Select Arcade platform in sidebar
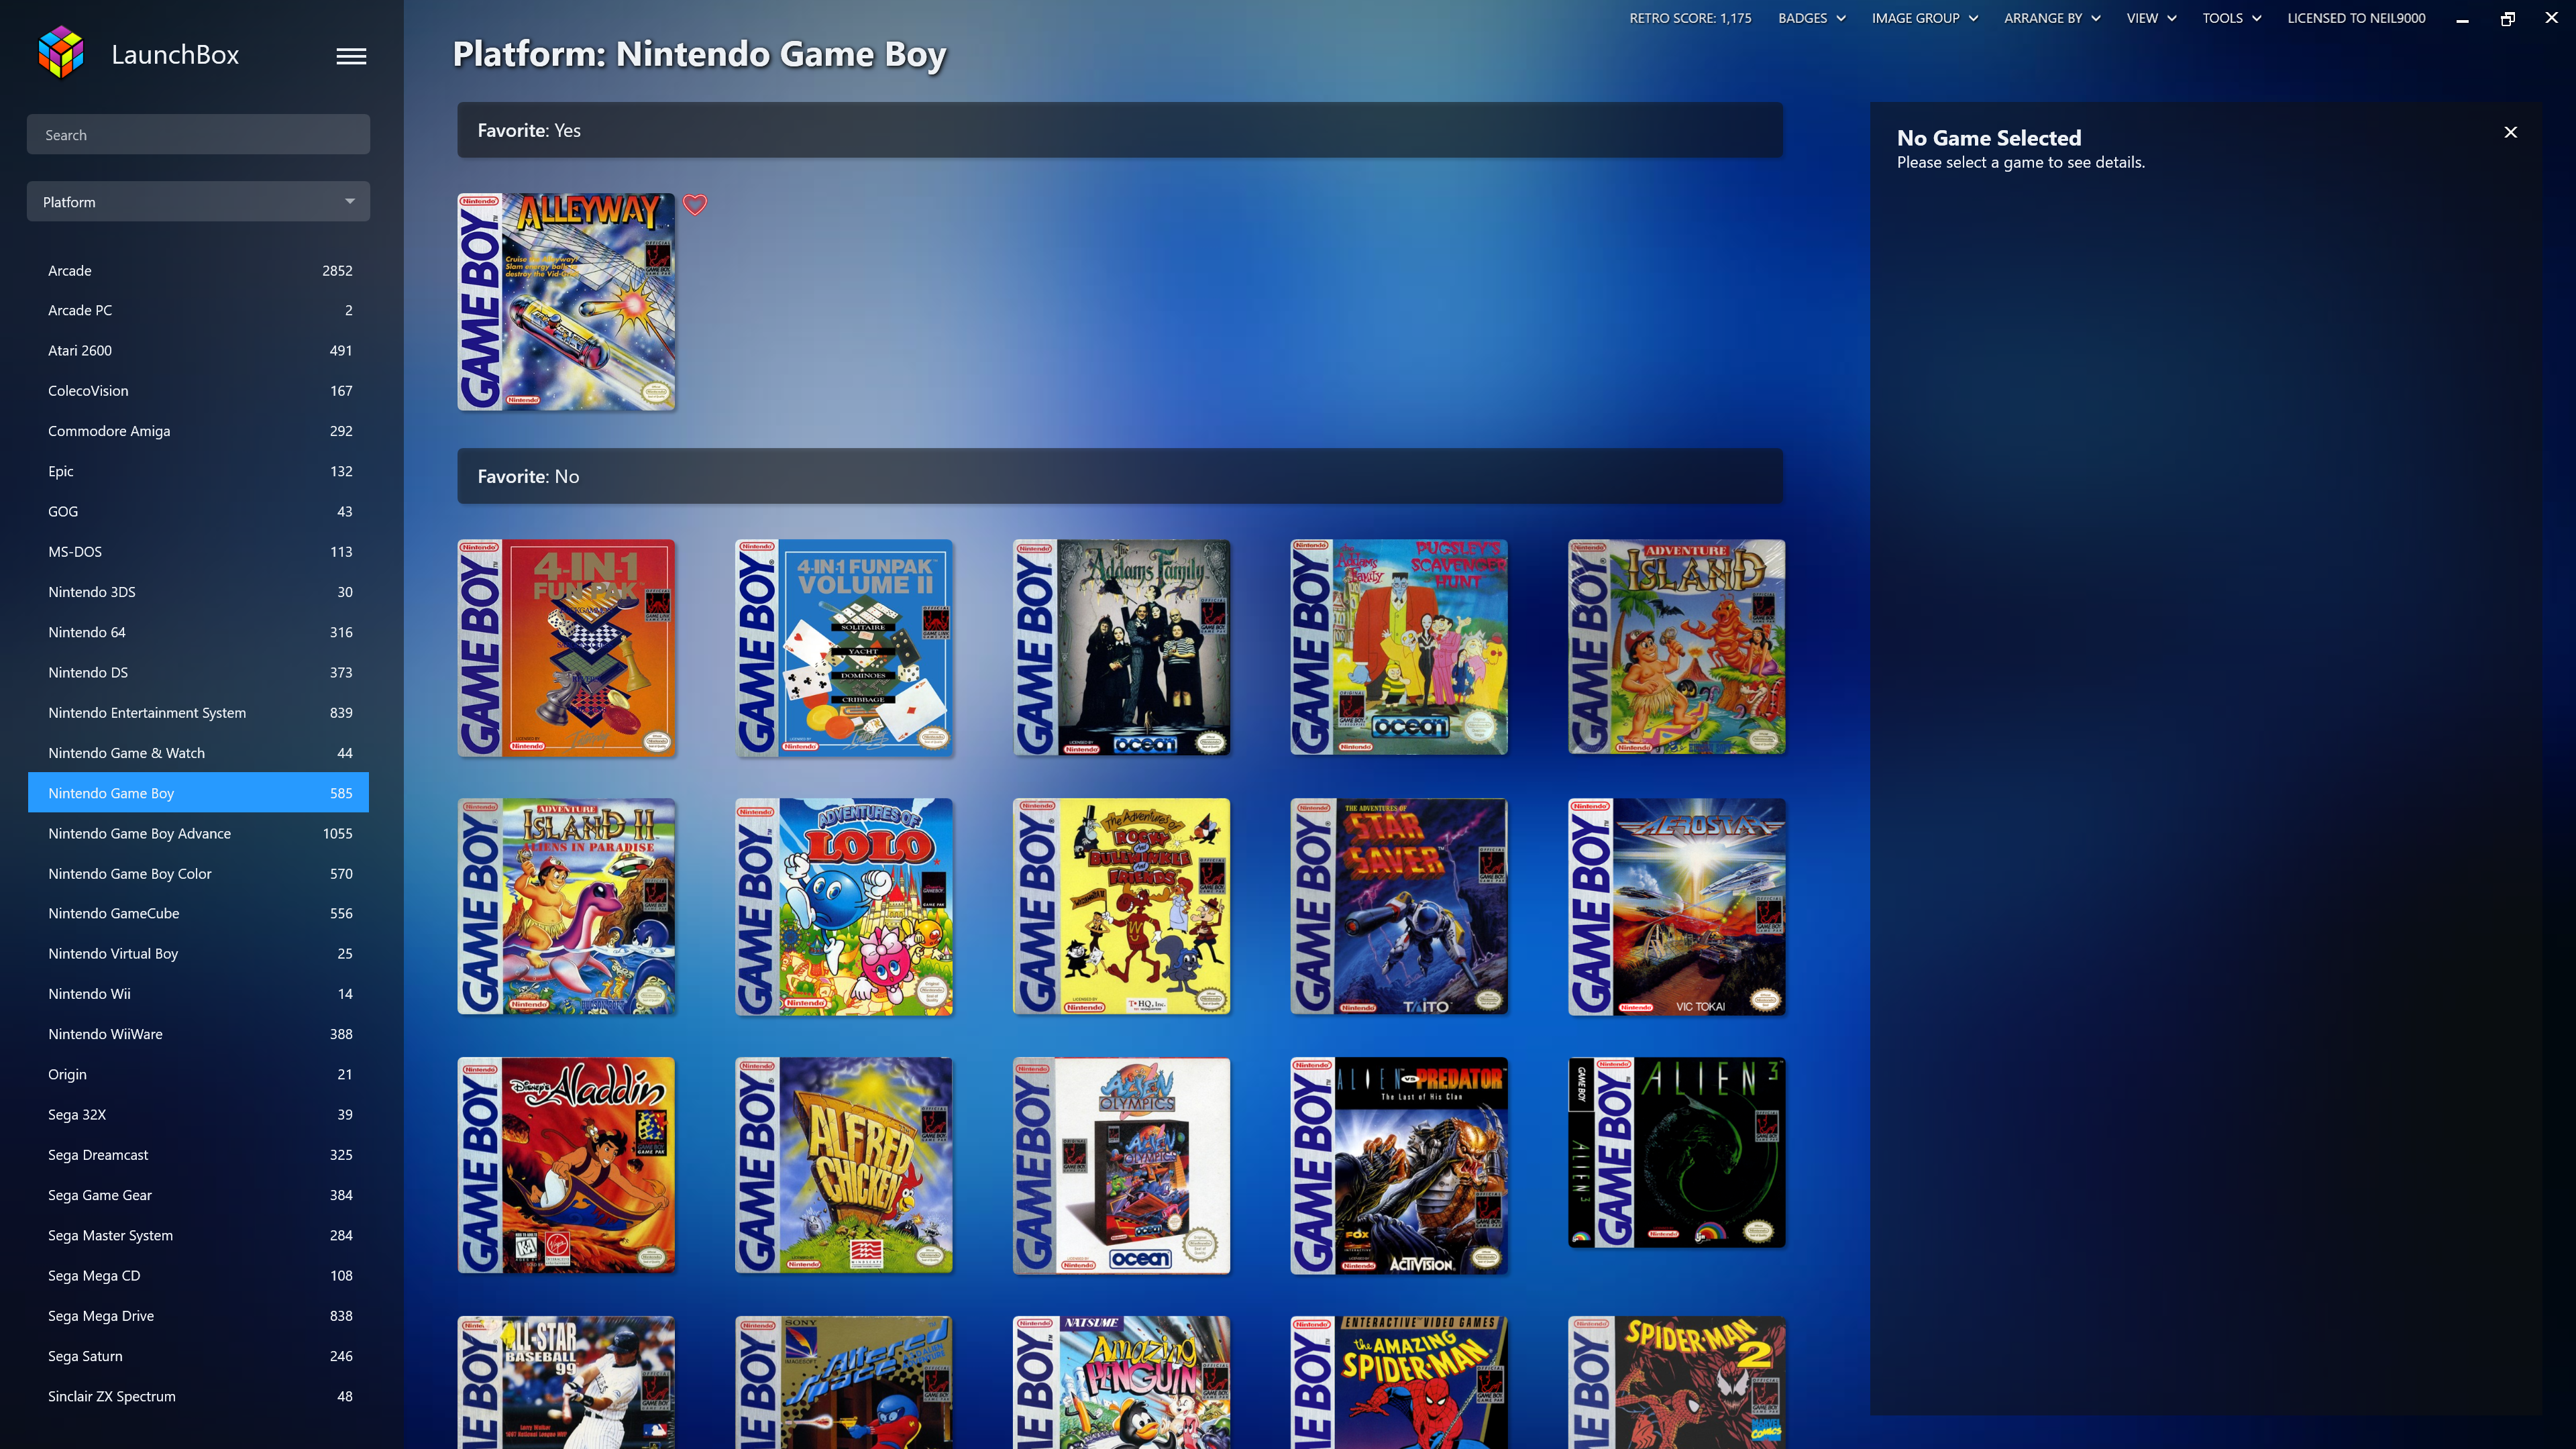 point(198,270)
